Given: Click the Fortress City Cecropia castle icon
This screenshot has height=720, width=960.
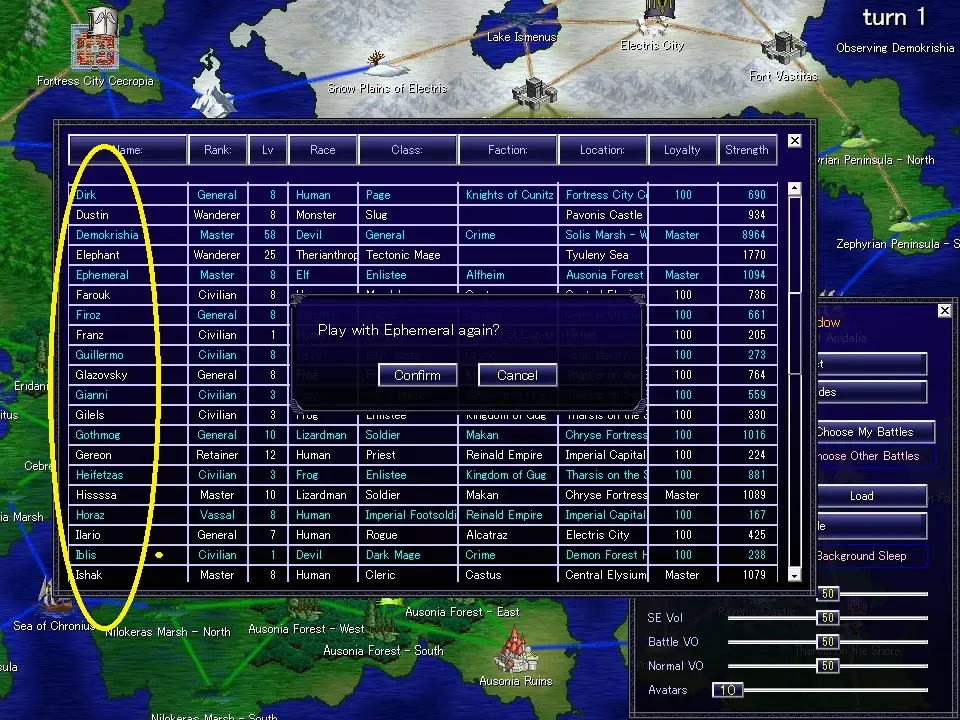Looking at the screenshot, I should (x=96, y=40).
